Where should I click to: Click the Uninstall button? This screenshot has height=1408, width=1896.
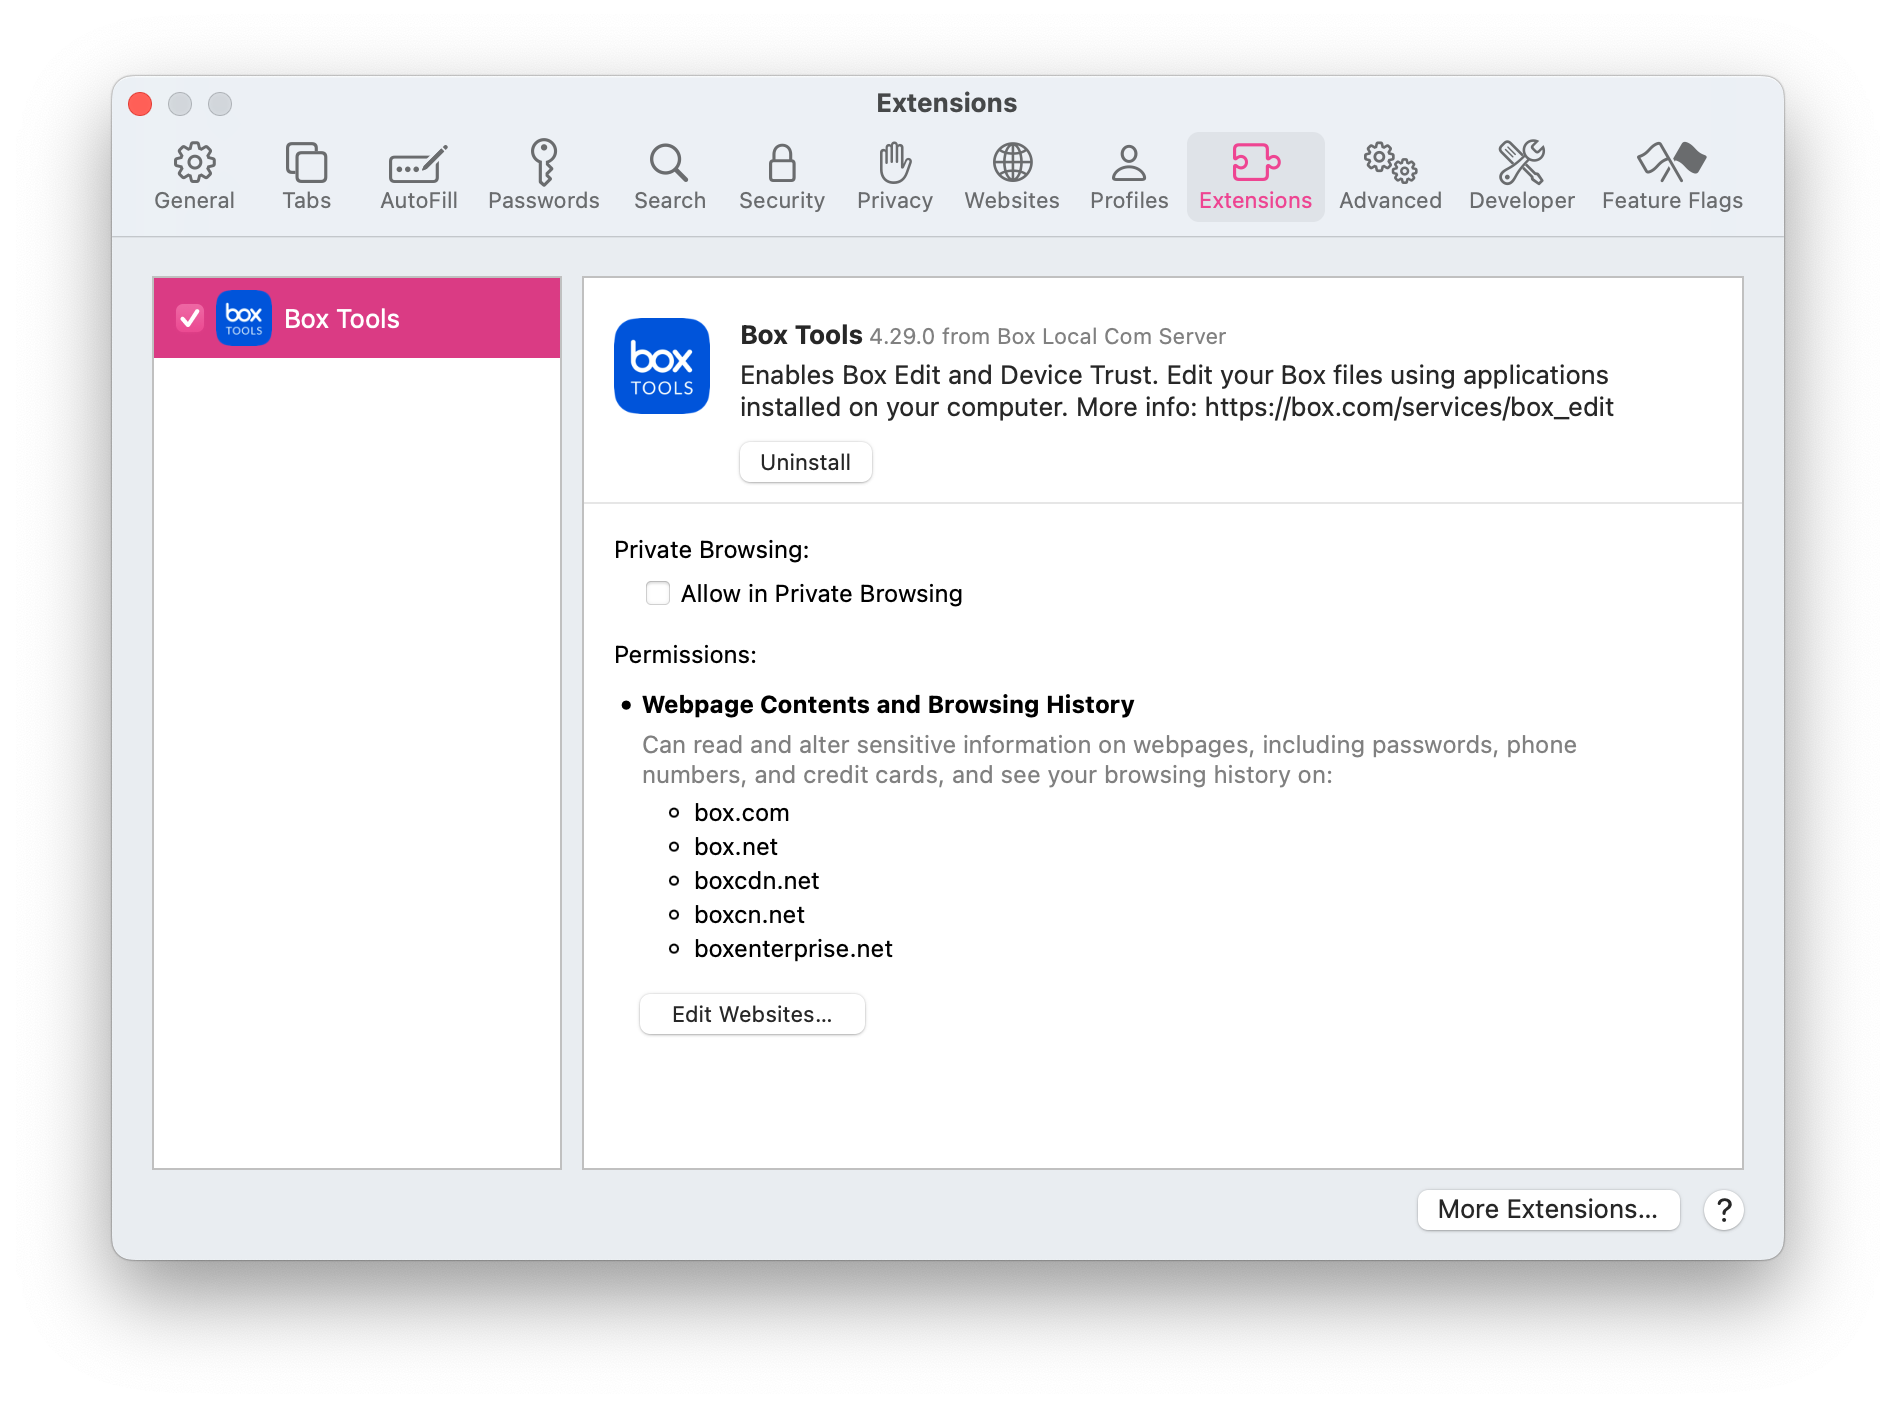click(x=805, y=462)
